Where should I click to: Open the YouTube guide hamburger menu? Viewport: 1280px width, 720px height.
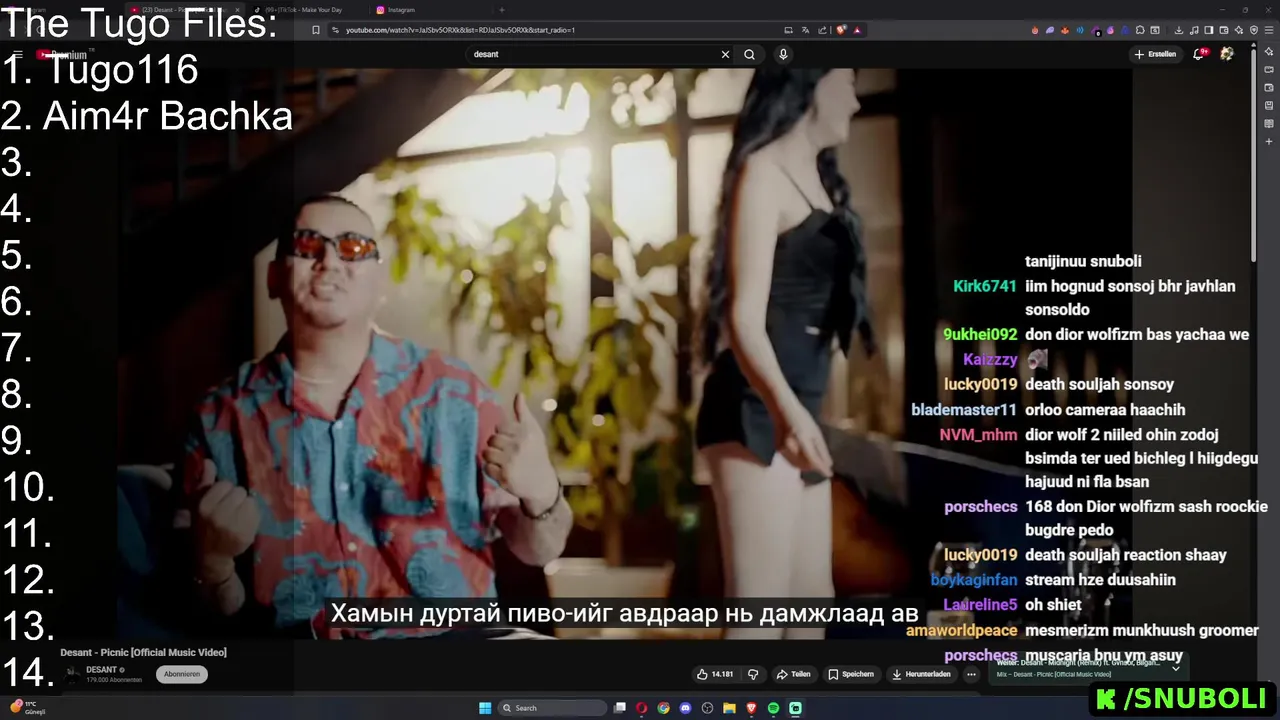click(18, 54)
